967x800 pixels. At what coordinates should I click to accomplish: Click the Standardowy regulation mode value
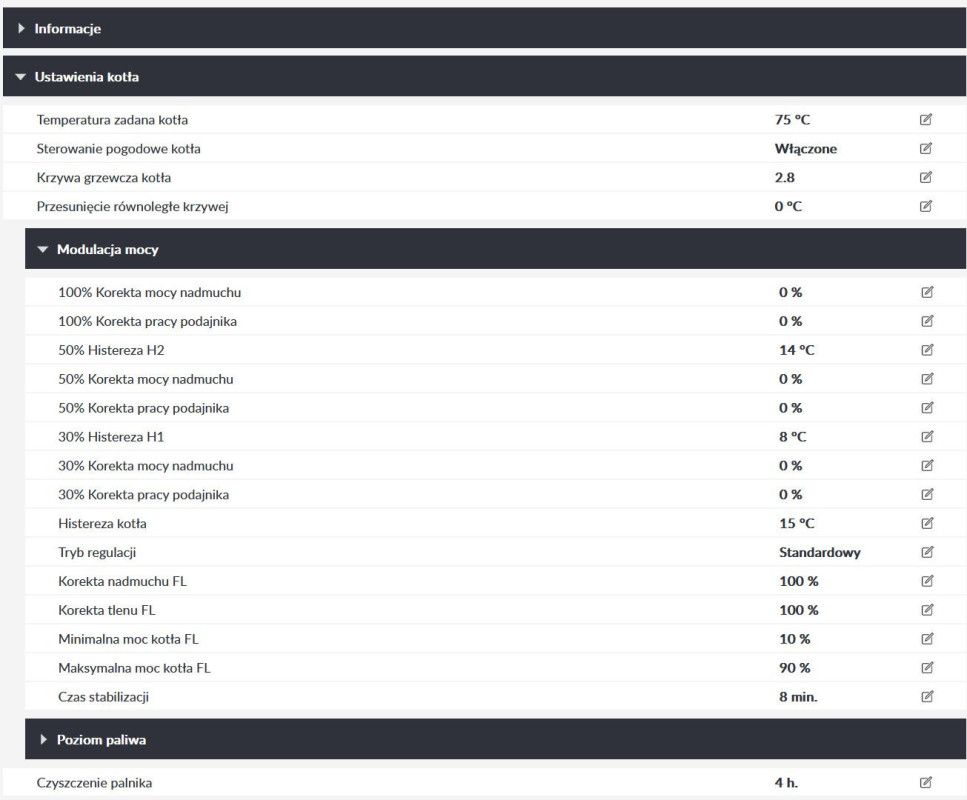pos(819,552)
